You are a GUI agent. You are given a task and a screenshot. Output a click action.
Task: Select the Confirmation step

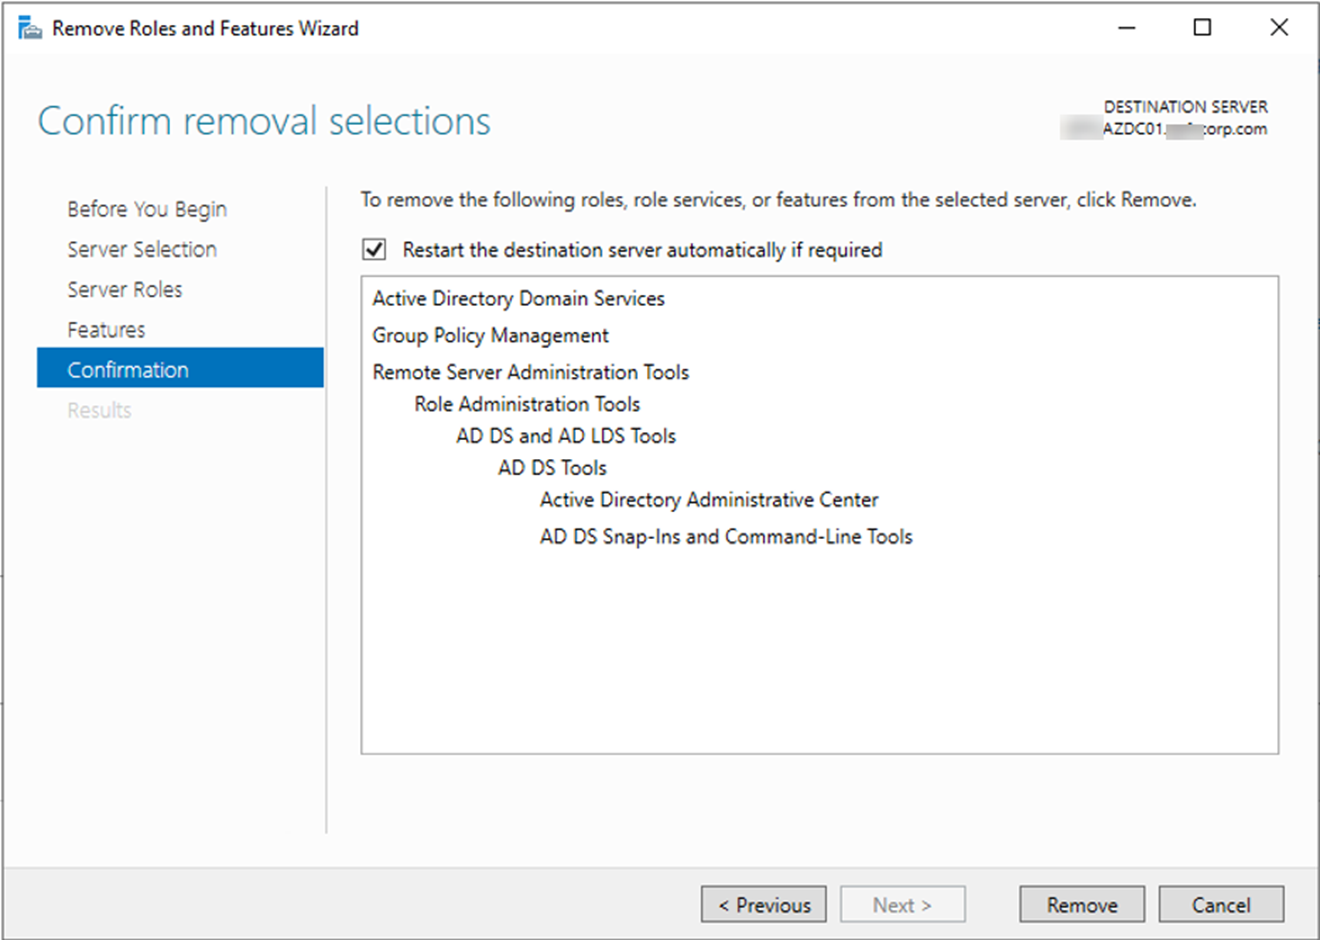coord(180,368)
